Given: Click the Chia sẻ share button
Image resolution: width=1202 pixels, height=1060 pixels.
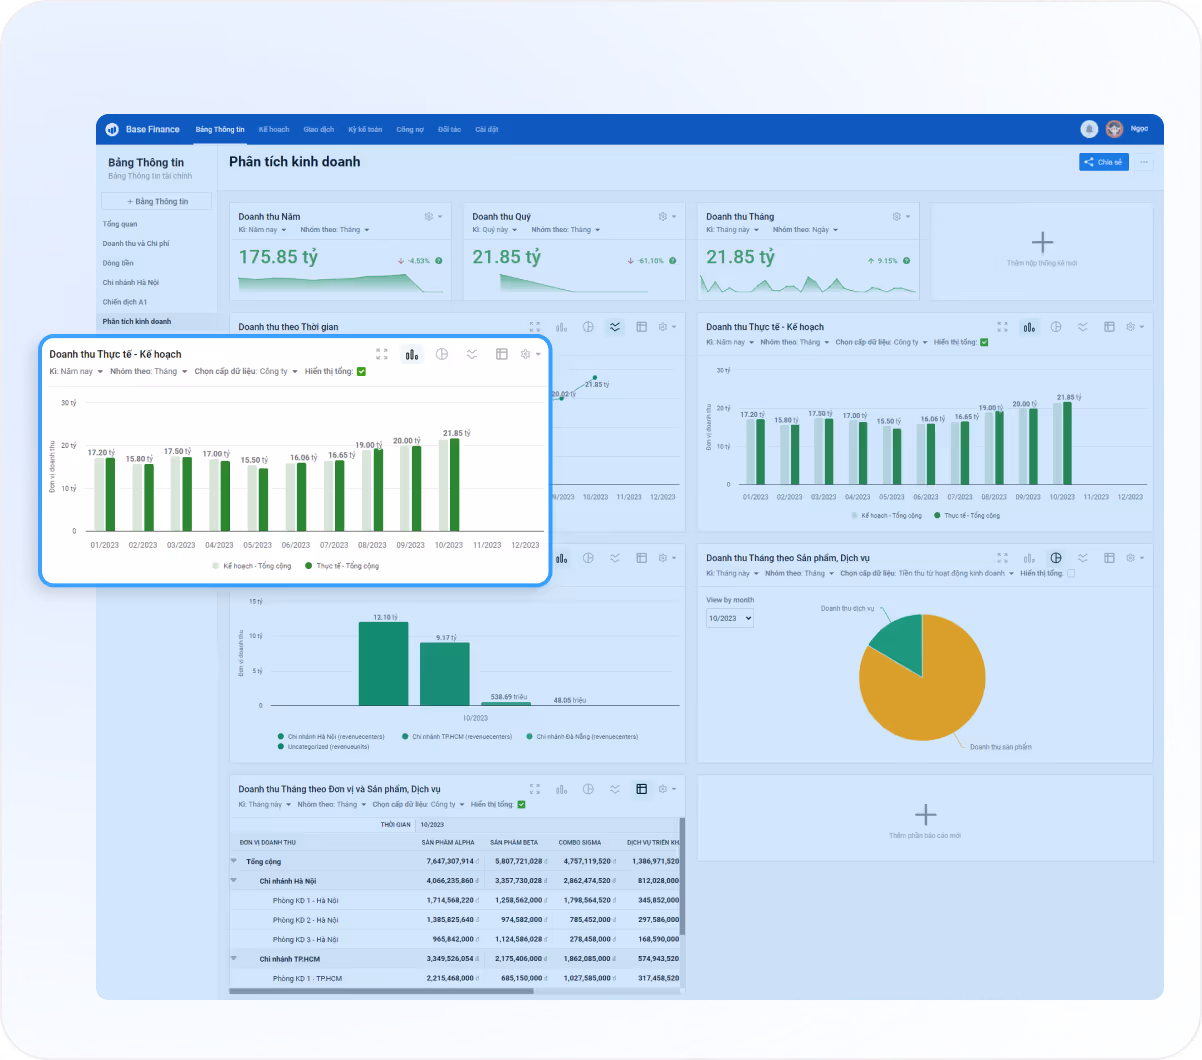Looking at the screenshot, I should click(1104, 162).
